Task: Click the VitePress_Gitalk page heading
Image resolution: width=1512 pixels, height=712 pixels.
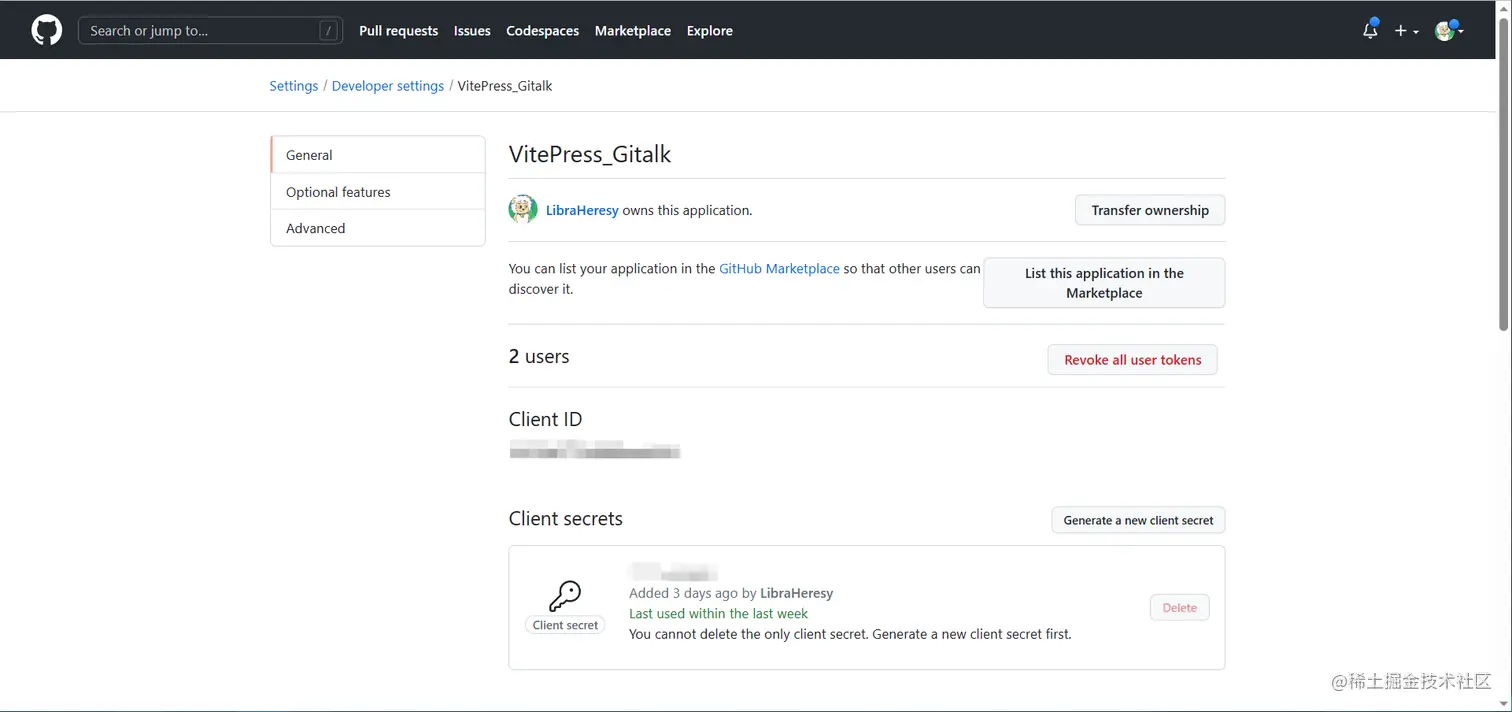Action: coord(590,155)
